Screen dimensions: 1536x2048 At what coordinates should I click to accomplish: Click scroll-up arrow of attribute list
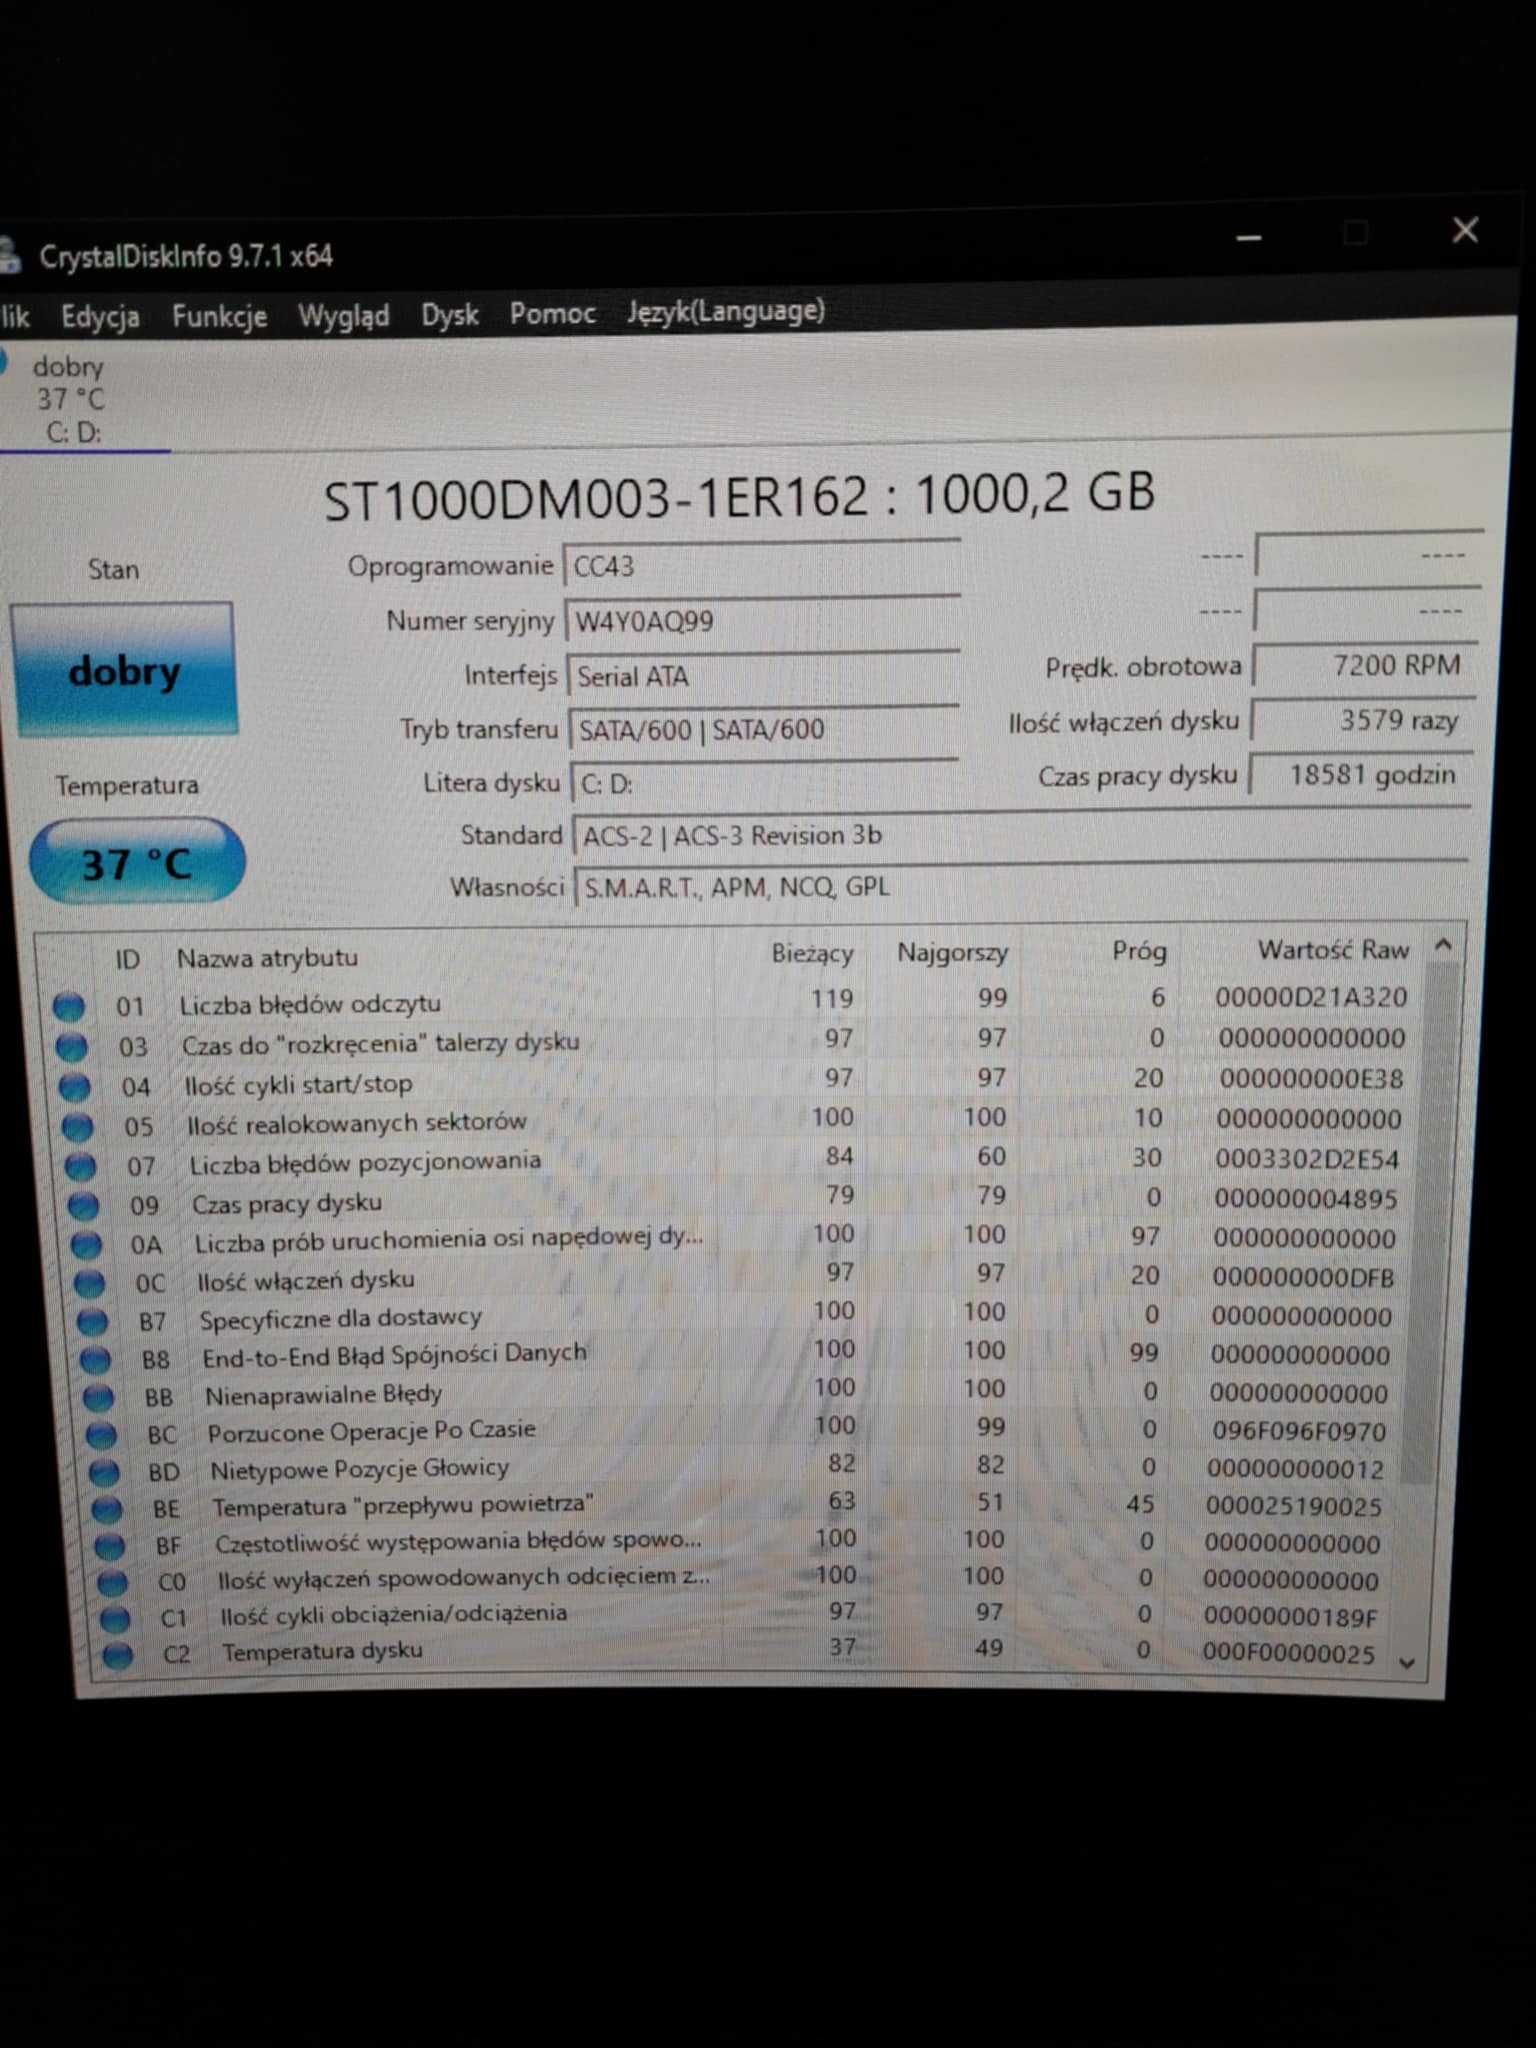pos(1443,945)
